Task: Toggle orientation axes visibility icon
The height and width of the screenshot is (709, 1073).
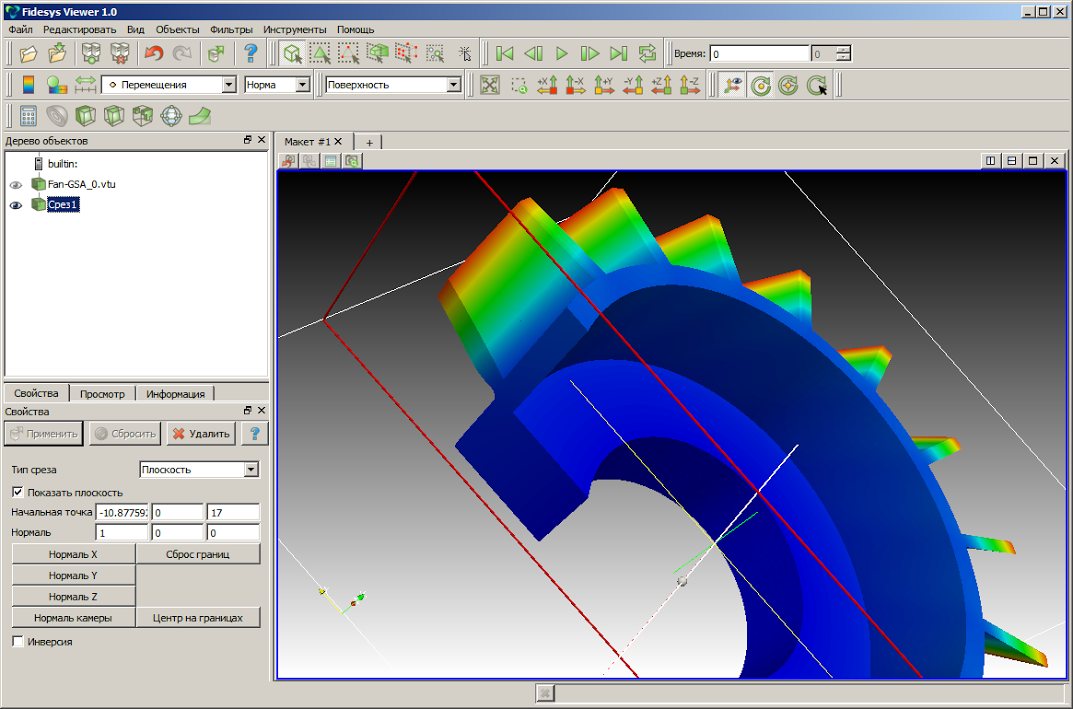Action: coord(731,85)
